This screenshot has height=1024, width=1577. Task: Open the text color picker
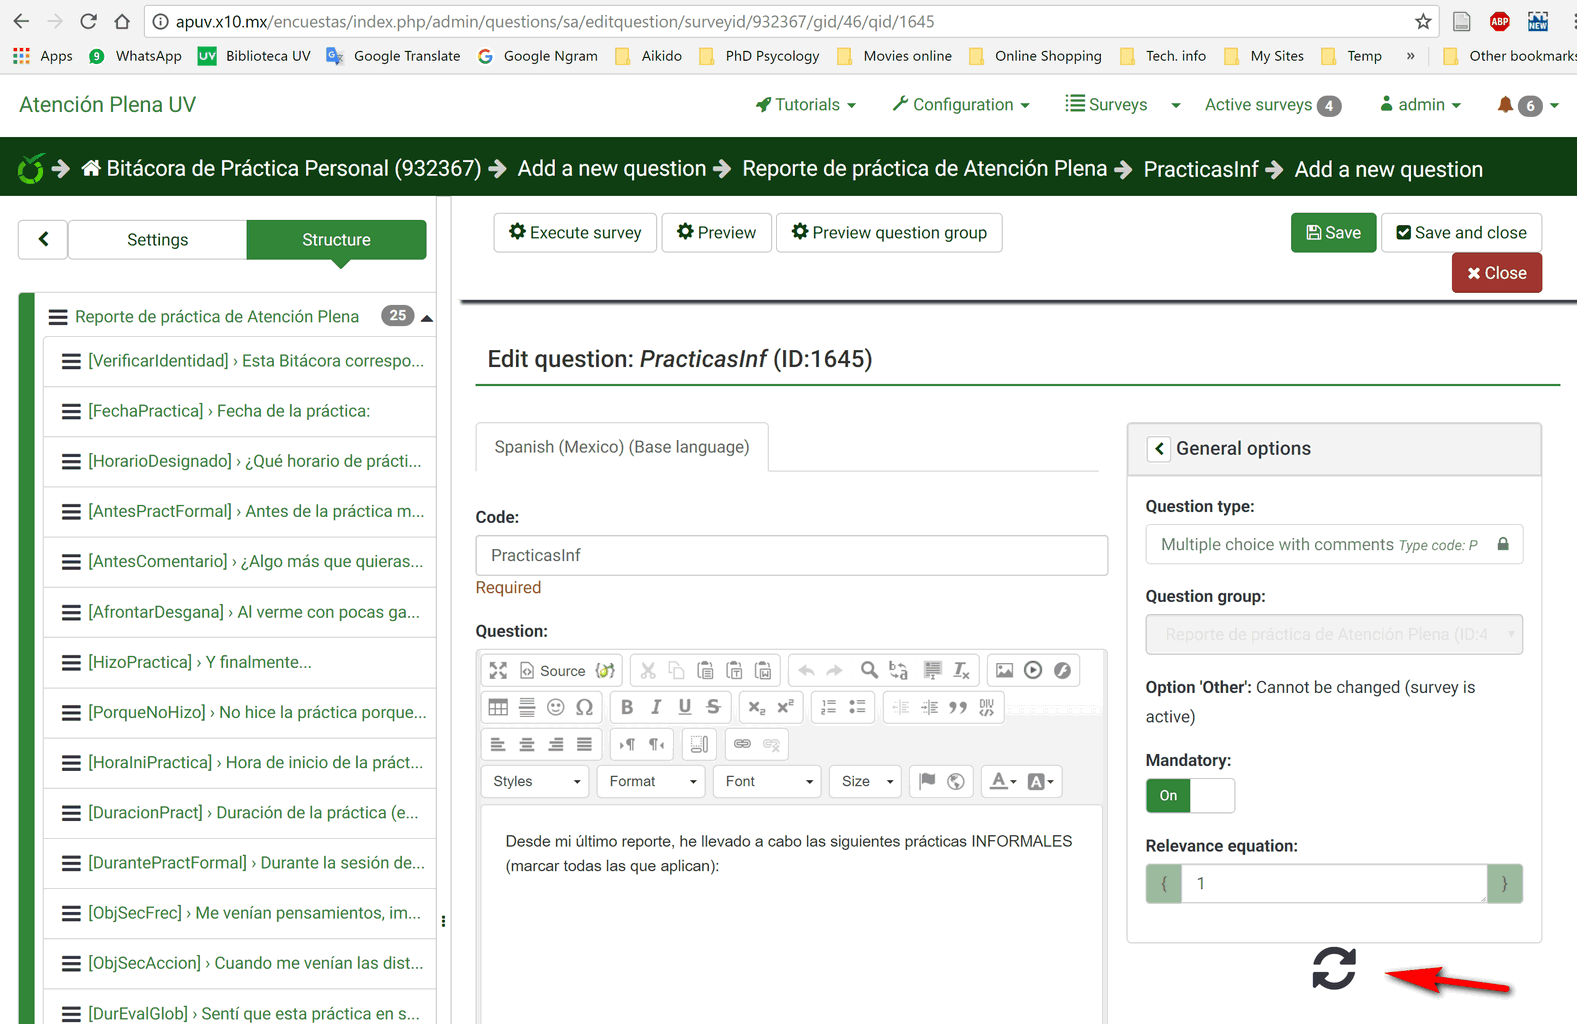(x=1001, y=781)
